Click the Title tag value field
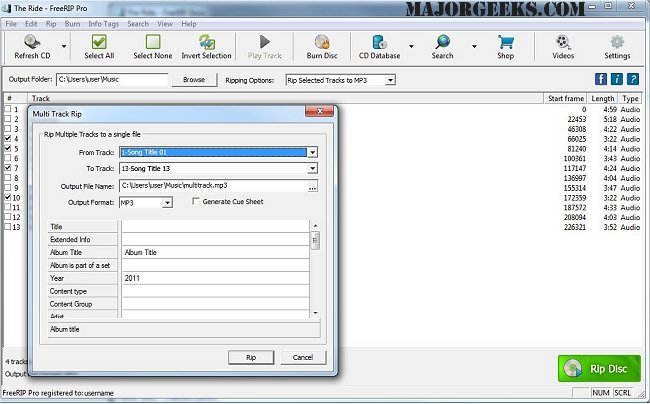The image size is (650, 404). pyautogui.click(x=216, y=227)
